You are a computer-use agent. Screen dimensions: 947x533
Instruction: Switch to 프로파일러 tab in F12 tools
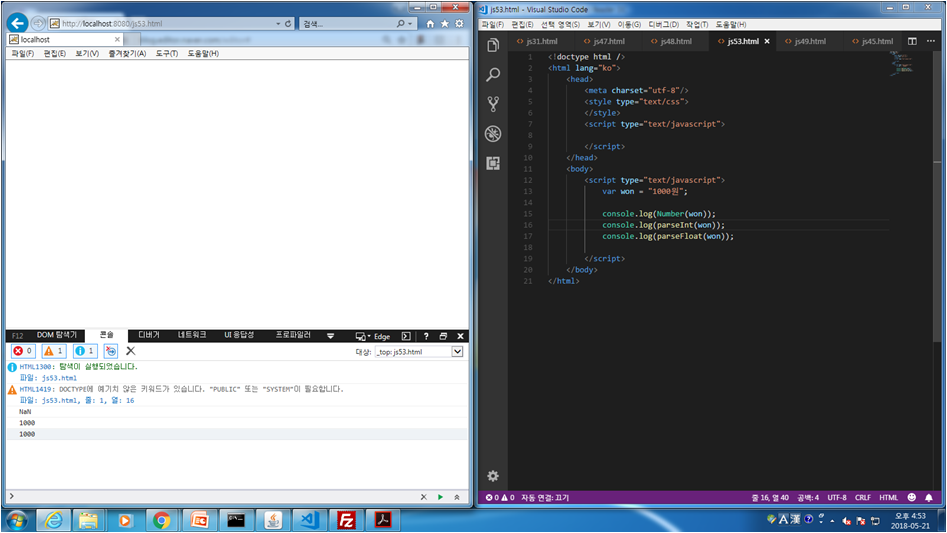293,335
